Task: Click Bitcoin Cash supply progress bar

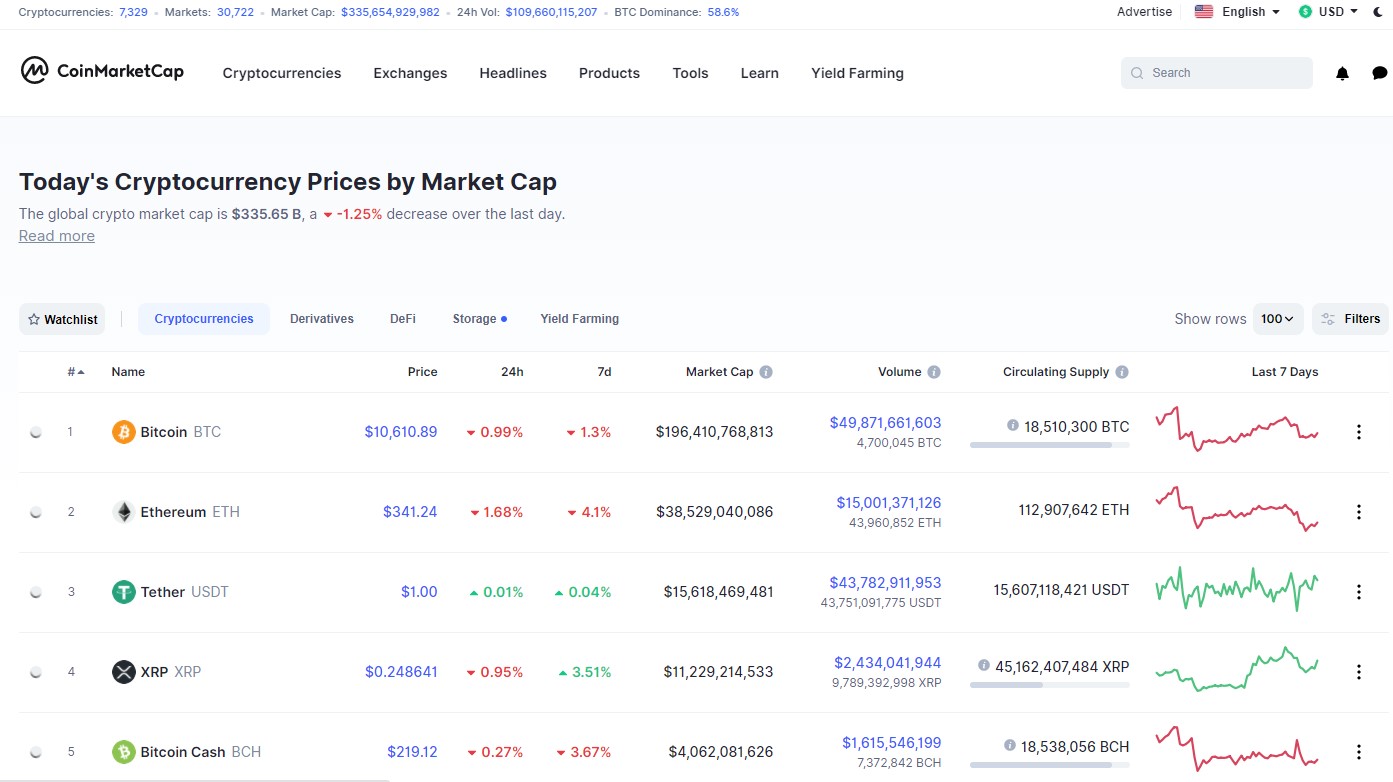Action: coord(1050,765)
